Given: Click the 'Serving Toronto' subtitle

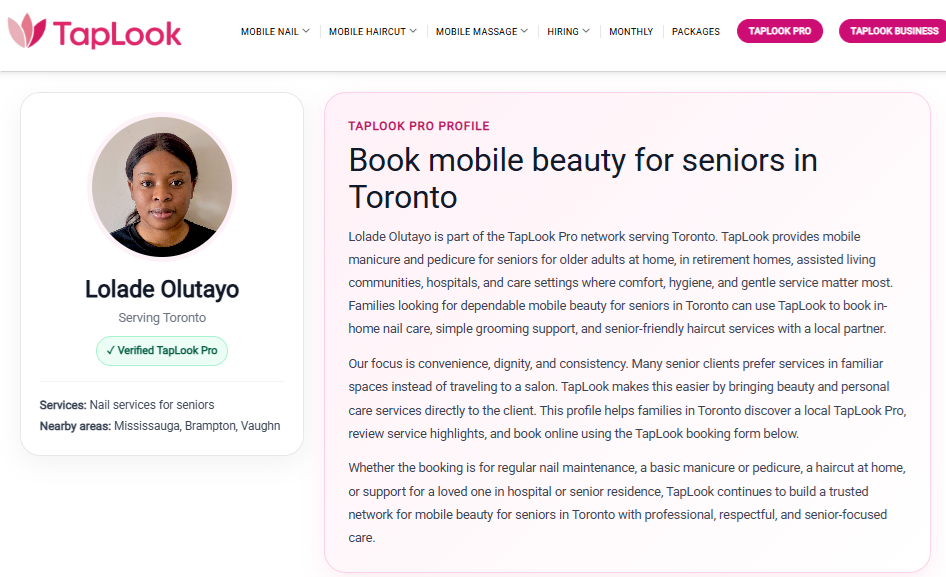Looking at the screenshot, I should point(162,317).
